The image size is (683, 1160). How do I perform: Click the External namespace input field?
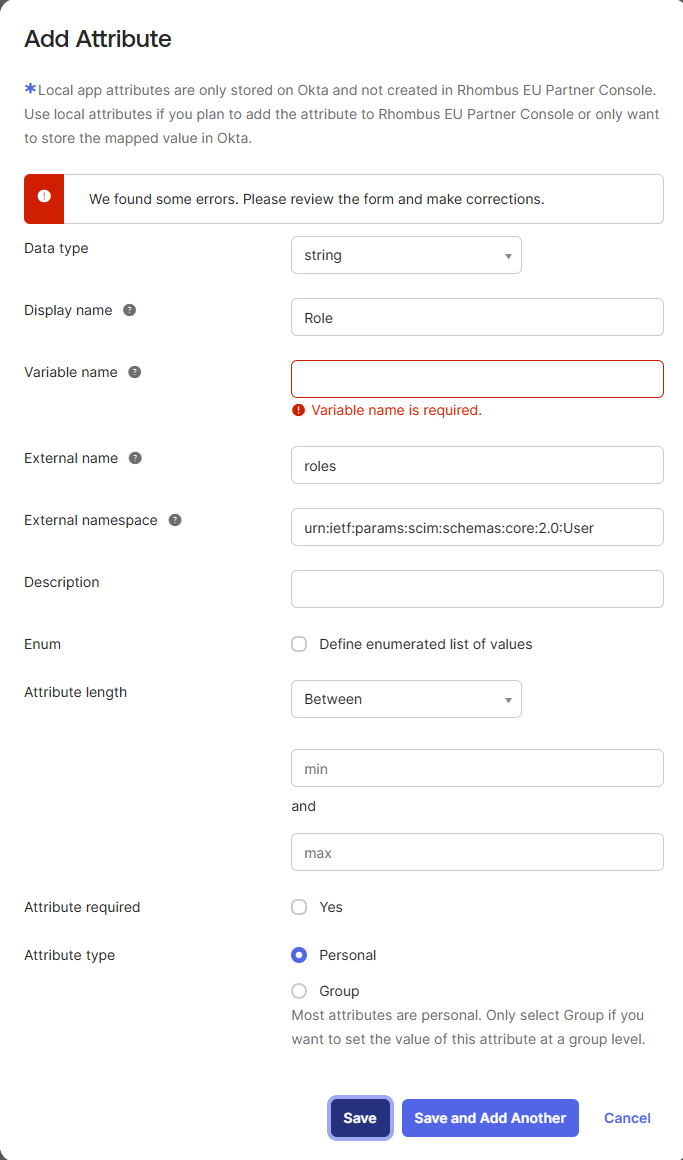click(477, 527)
